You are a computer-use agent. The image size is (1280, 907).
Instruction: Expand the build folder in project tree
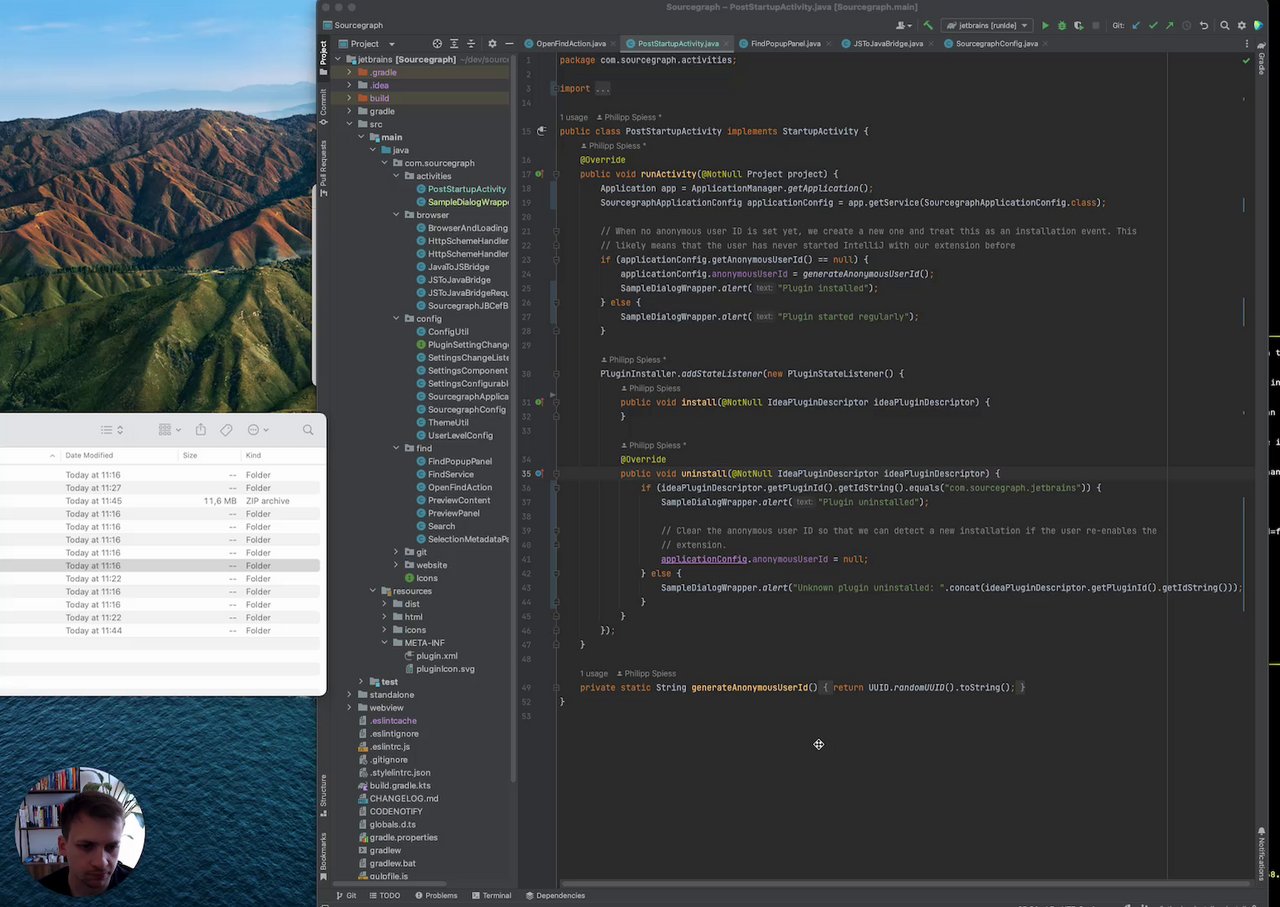pyautogui.click(x=349, y=99)
